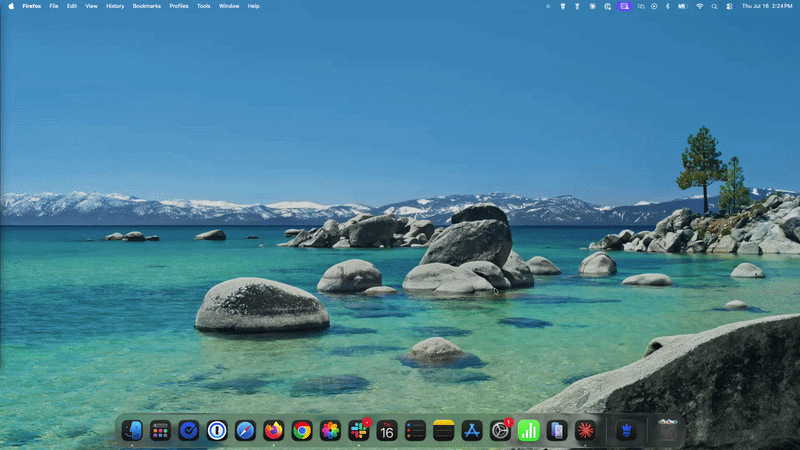The image size is (800, 450).
Task: Launch Numbers from the Dock
Action: [x=529, y=431]
